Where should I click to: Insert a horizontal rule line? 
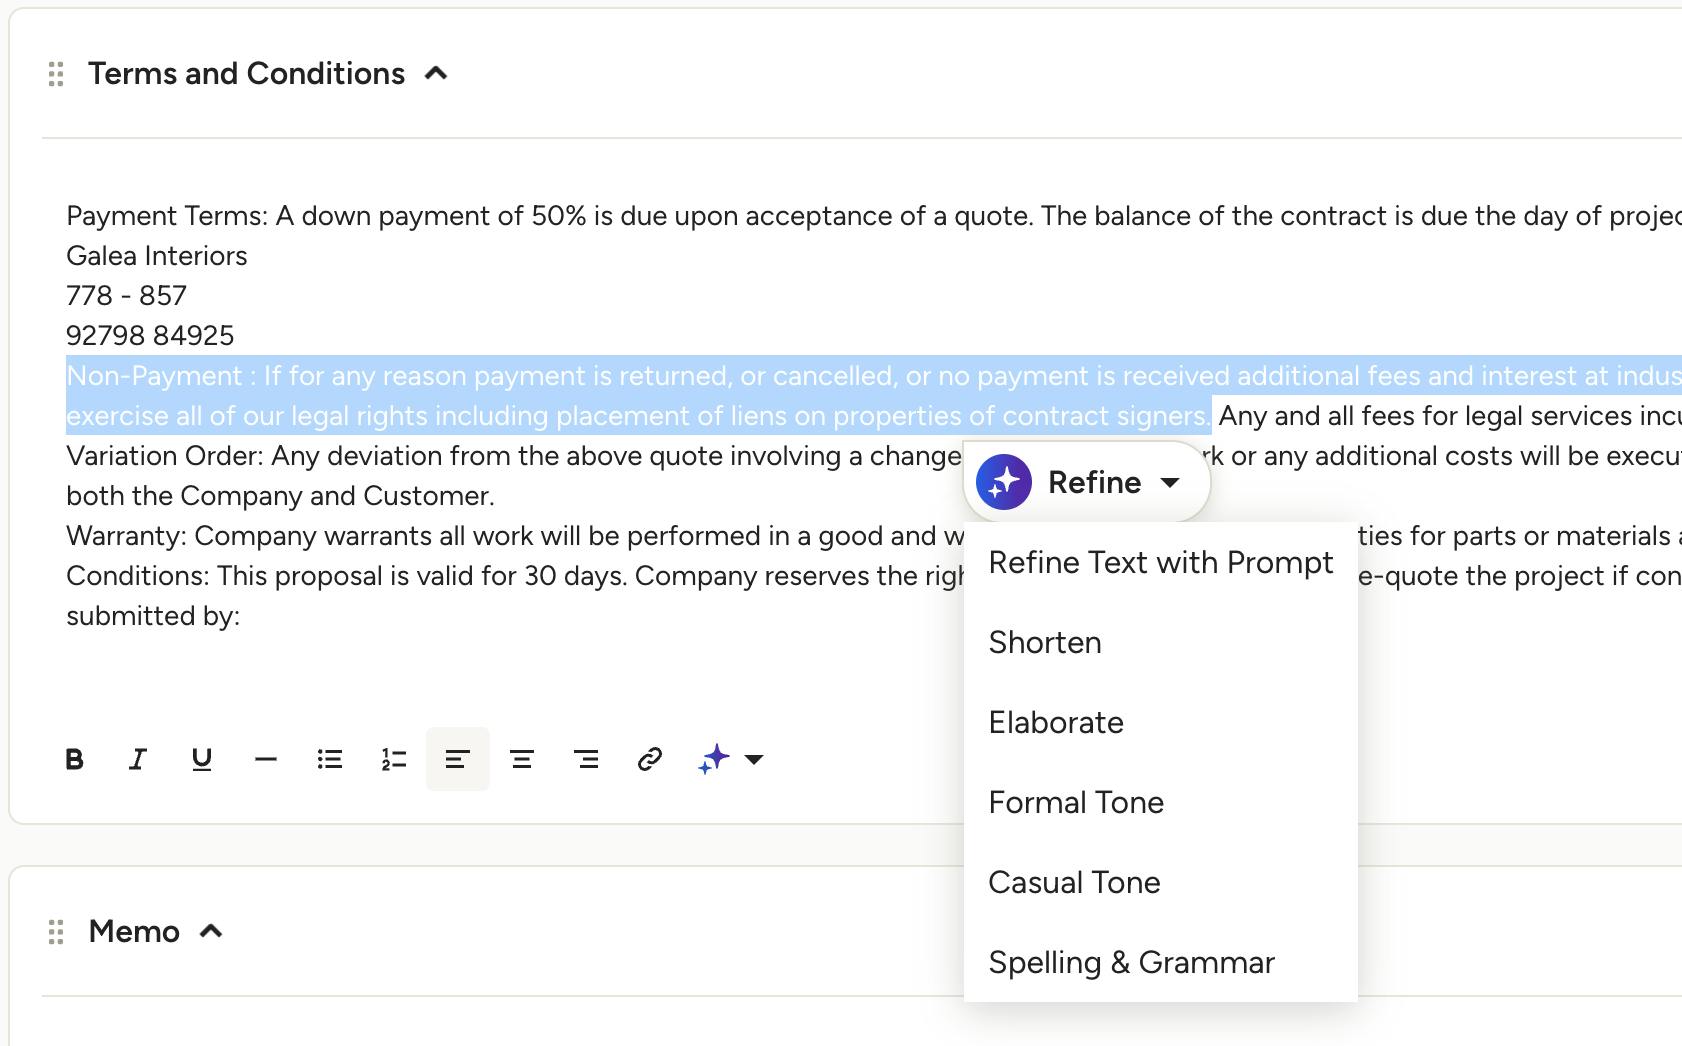tap(266, 759)
